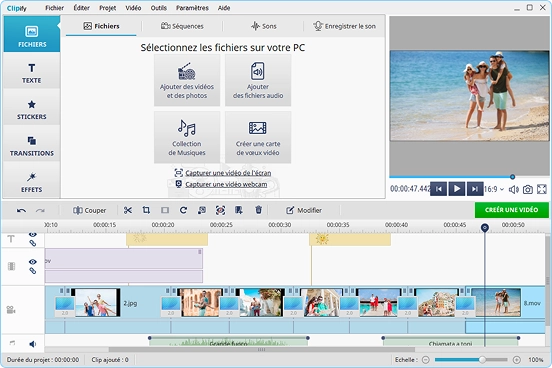
Task: Open the Vidéo menu
Action: pos(133,8)
